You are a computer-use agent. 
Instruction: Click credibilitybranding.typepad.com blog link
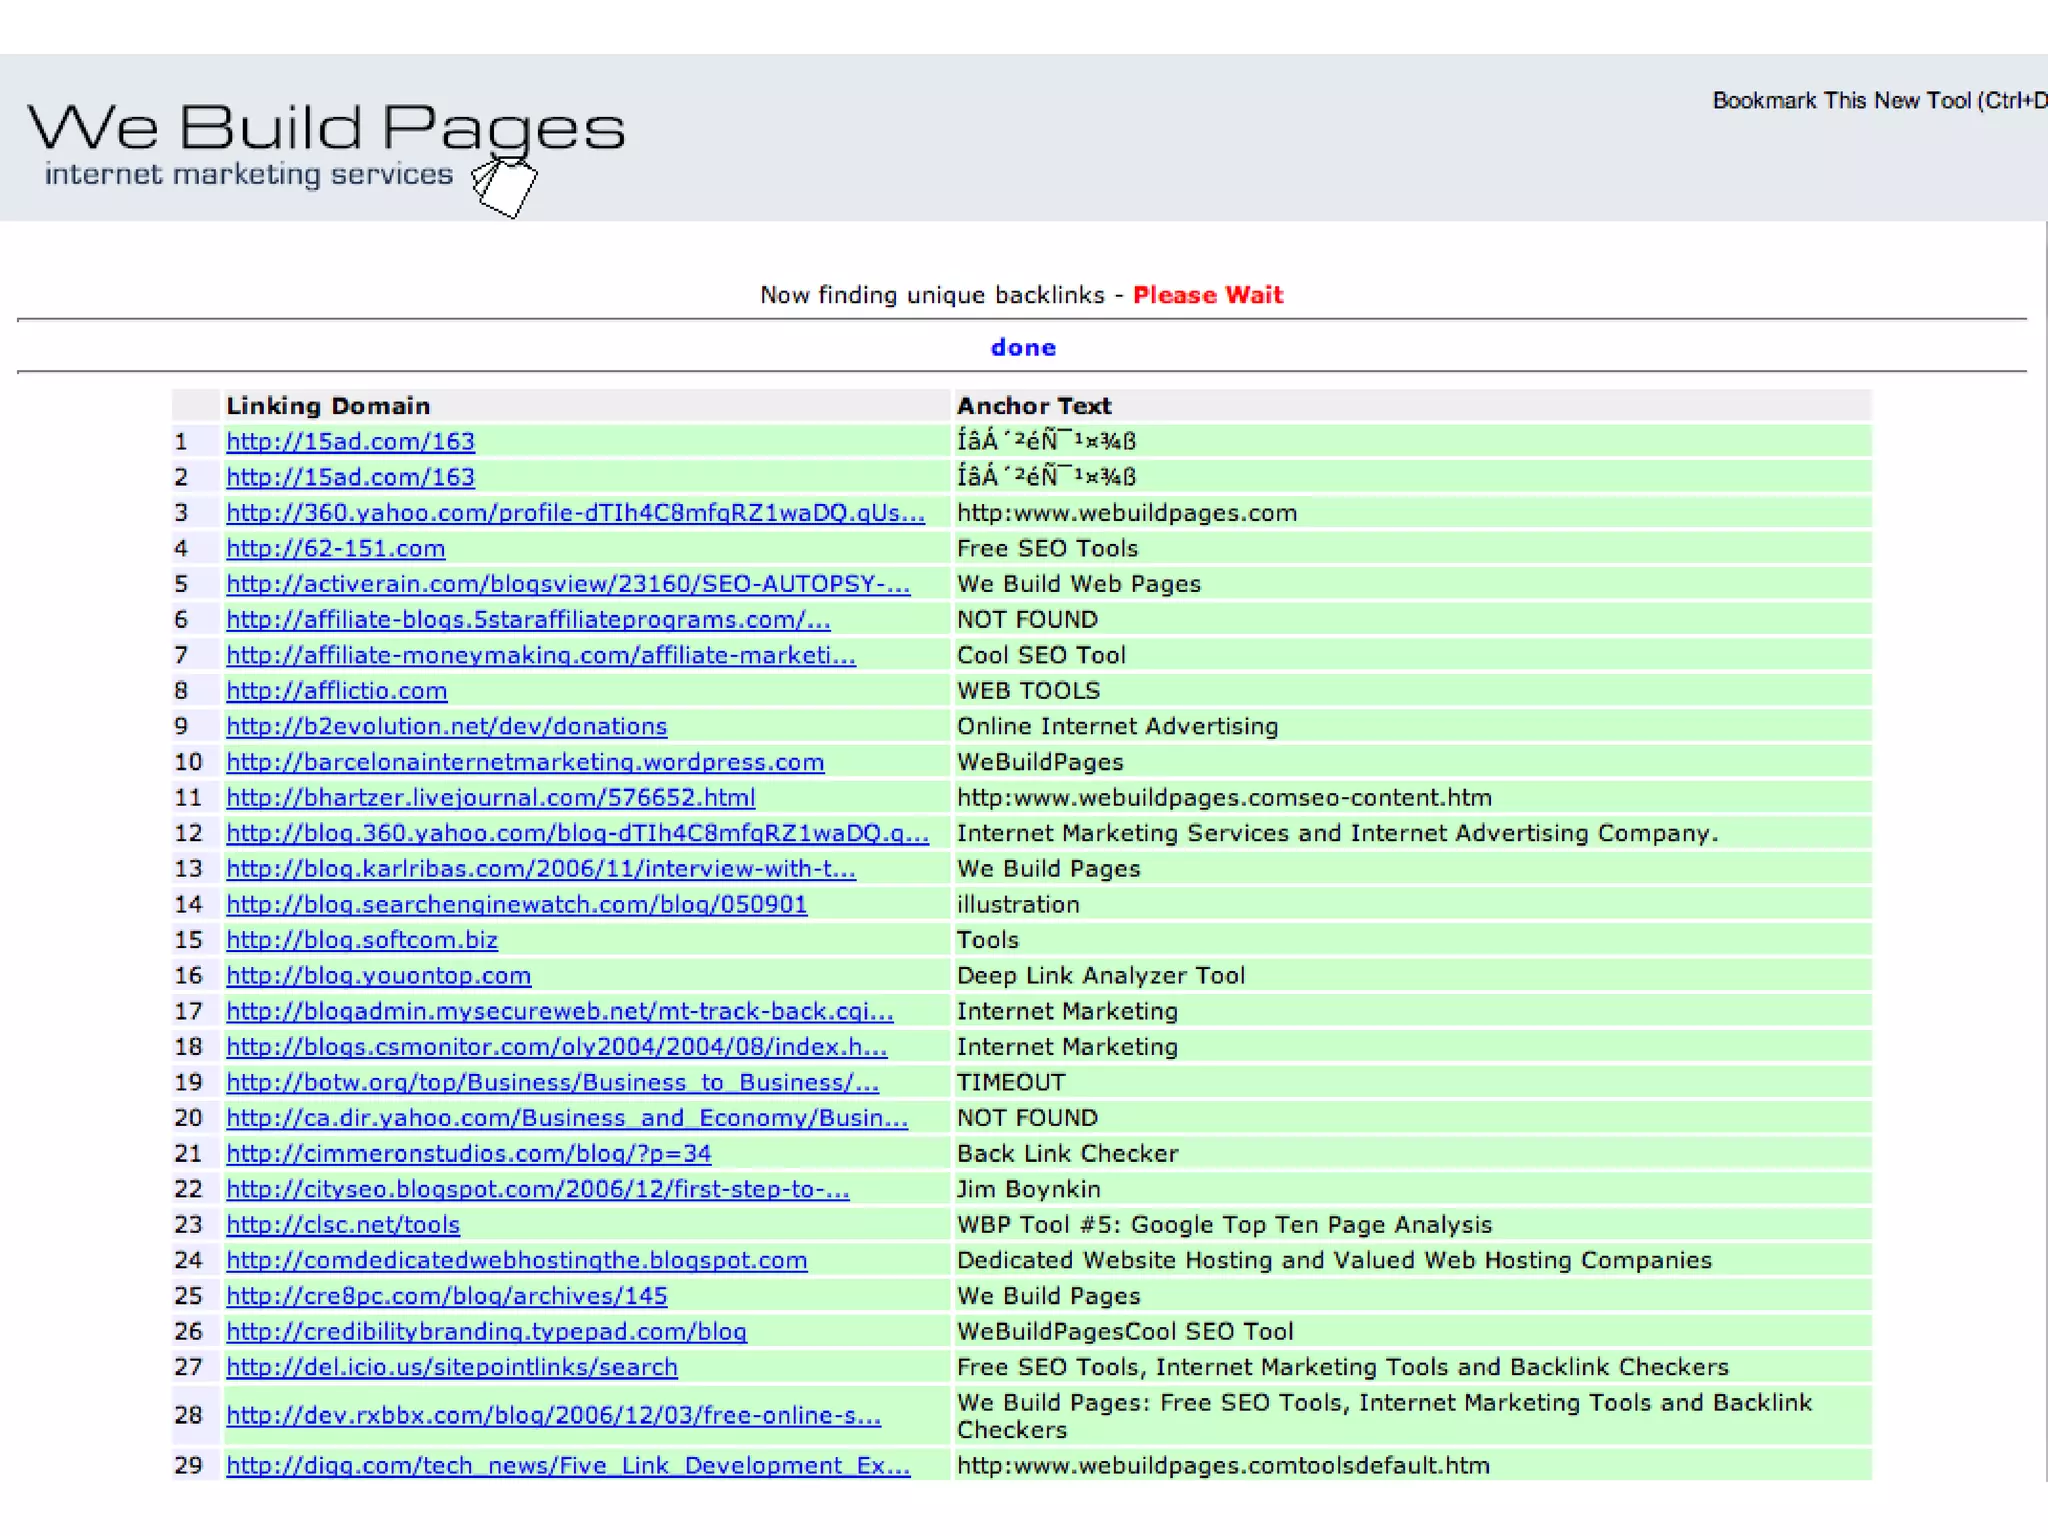point(486,1332)
